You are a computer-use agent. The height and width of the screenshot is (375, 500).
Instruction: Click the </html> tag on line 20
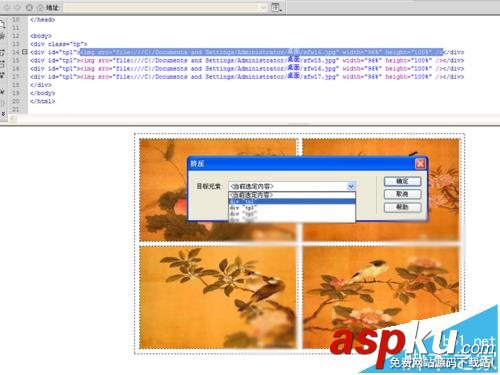pos(42,101)
